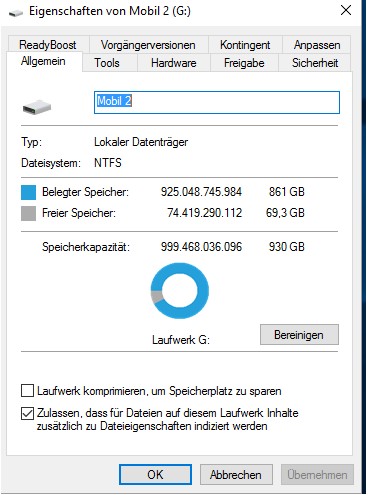Screen dimensions: 368x495
Task: Go to the Anpassen tab
Action: click(317, 45)
